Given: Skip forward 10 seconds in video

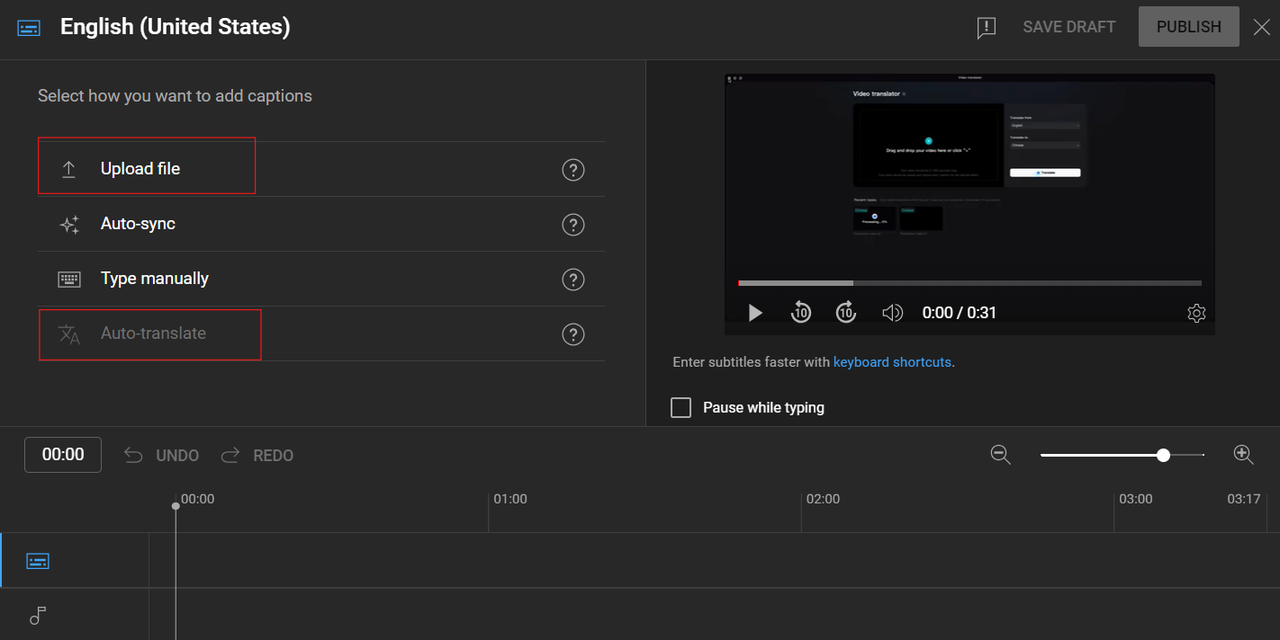Looking at the screenshot, I should coord(846,313).
